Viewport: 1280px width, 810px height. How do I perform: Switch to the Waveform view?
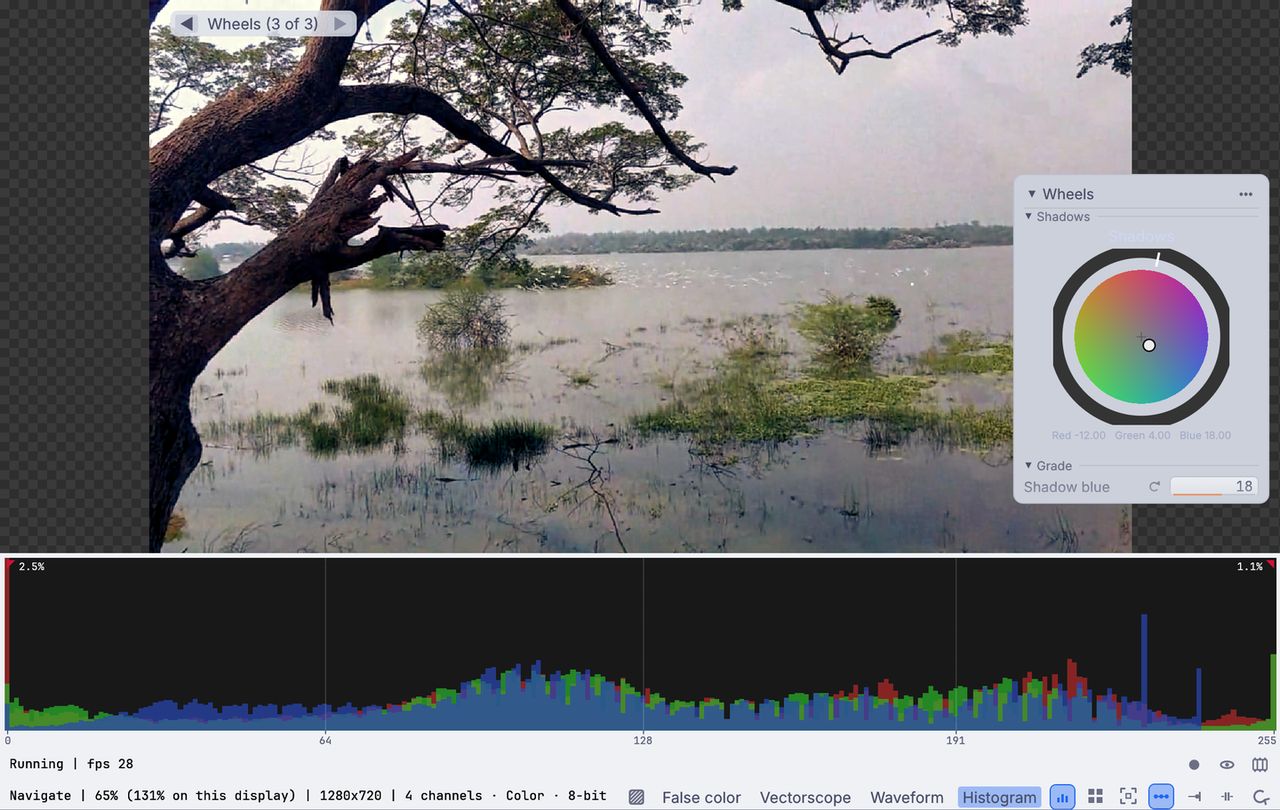[907, 797]
